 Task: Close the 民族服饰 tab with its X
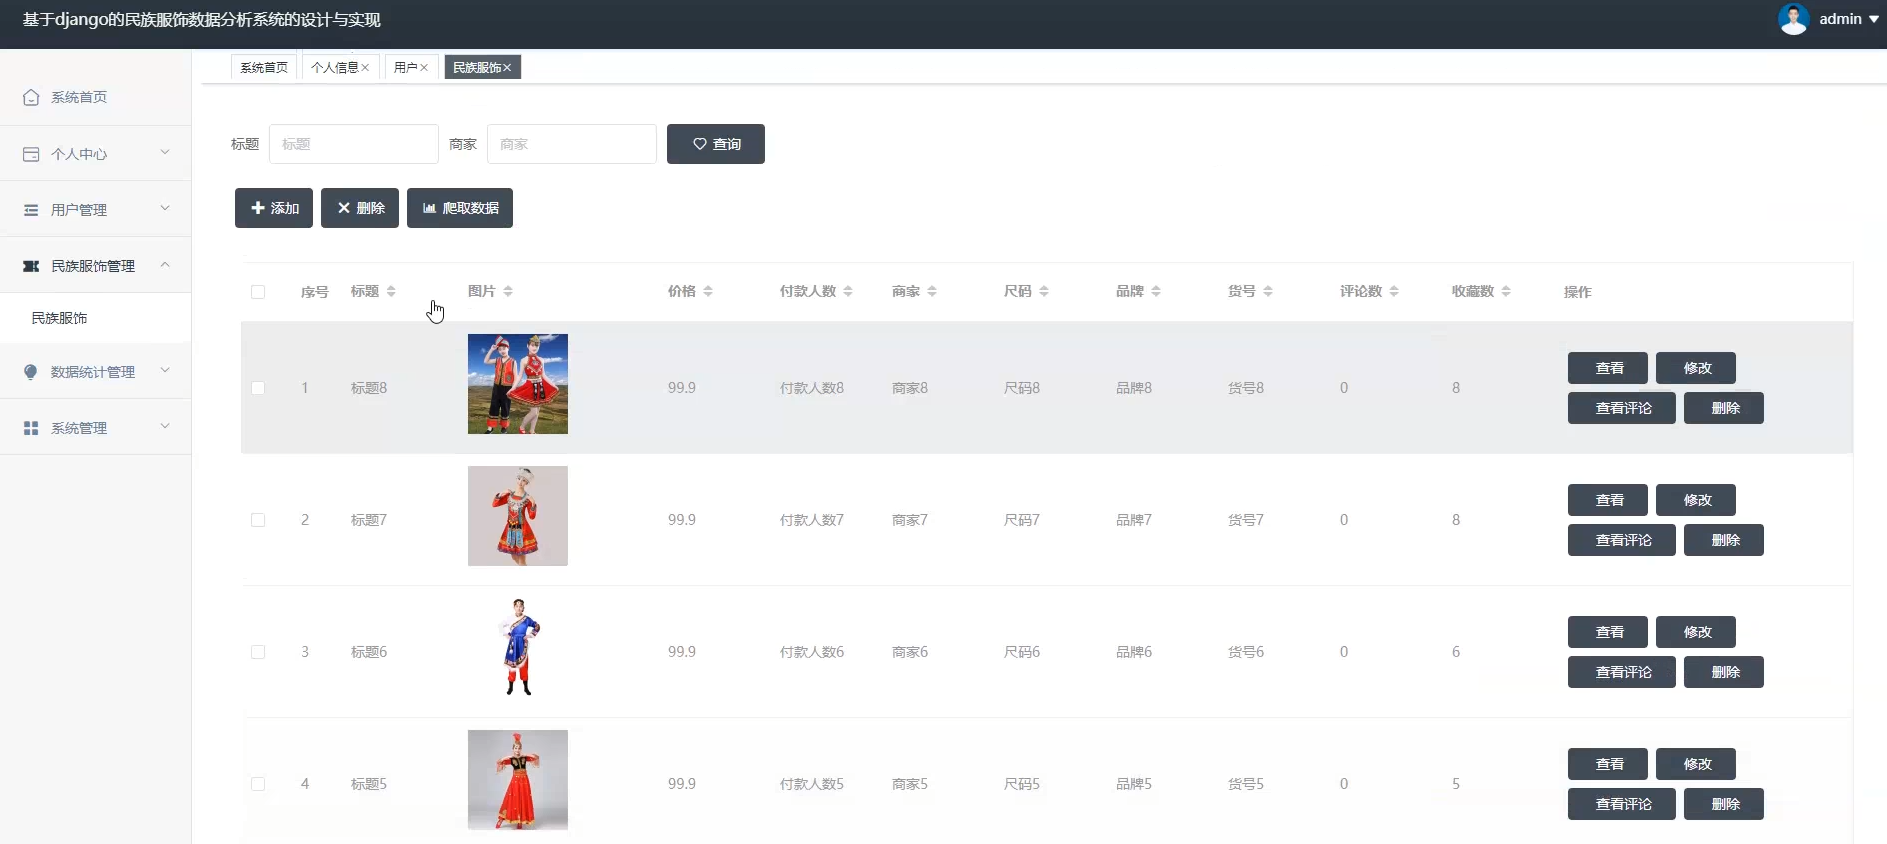point(507,68)
